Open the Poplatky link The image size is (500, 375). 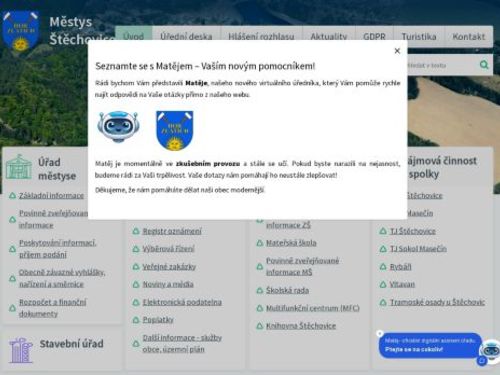[x=158, y=320]
